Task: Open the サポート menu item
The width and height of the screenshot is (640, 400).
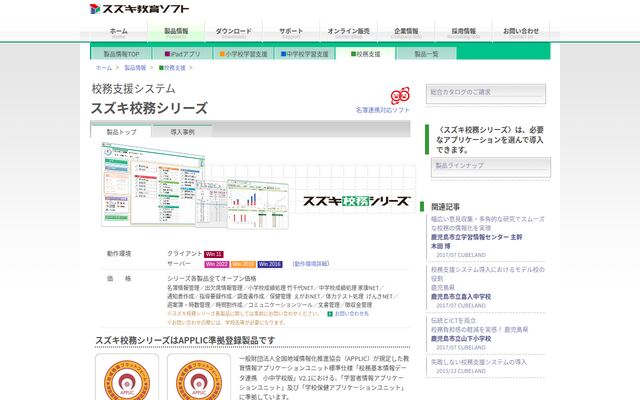Action: coord(291,33)
